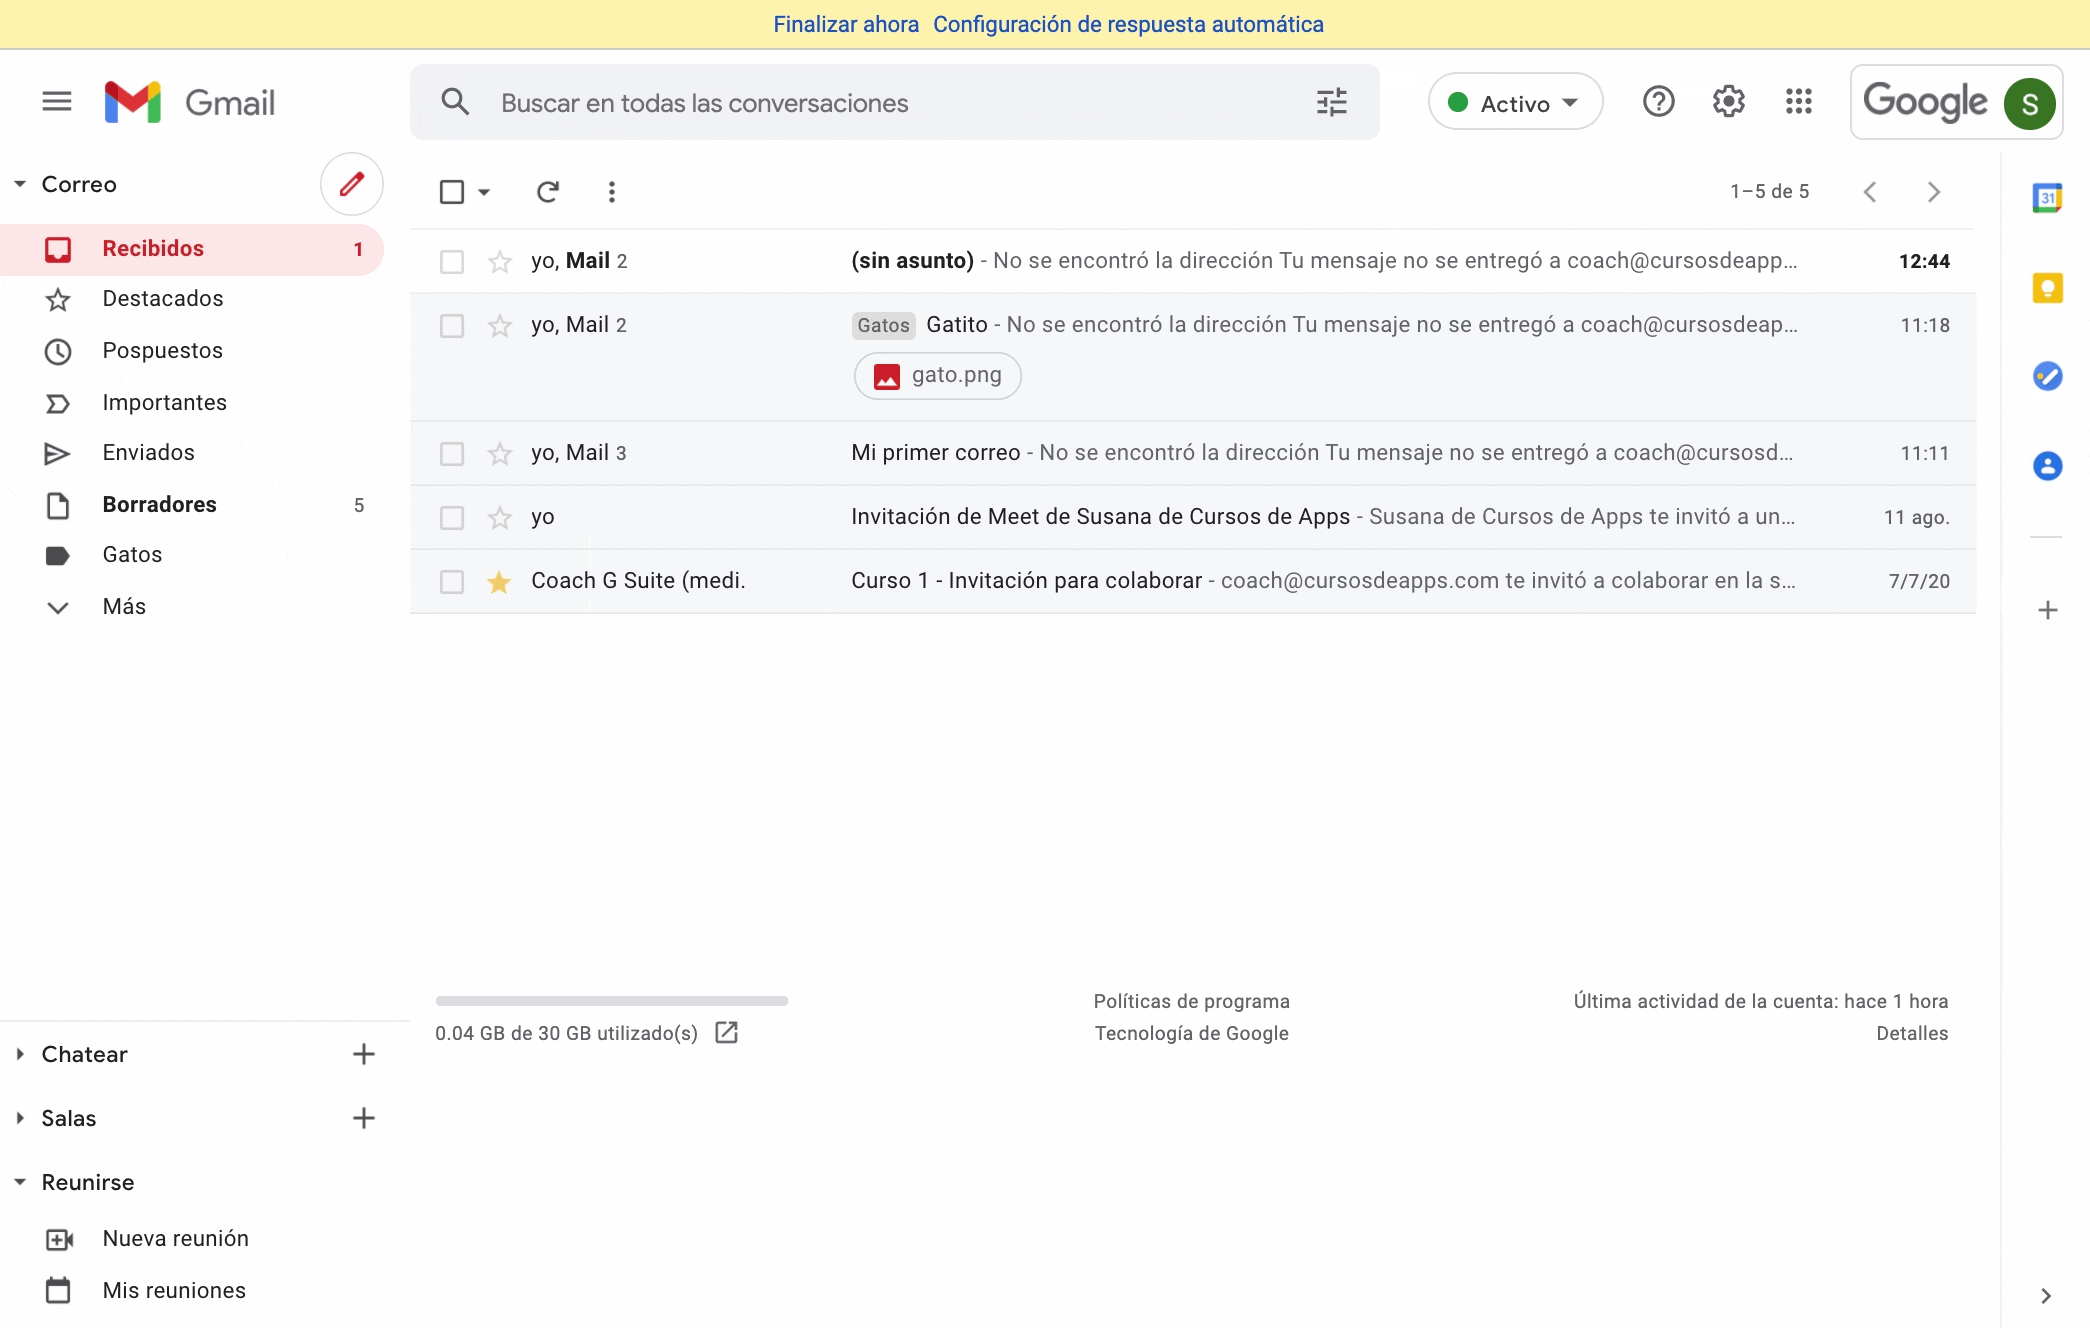The height and width of the screenshot is (1328, 2090).
Task: Select the Gatito email checkbox
Action: click(452, 326)
